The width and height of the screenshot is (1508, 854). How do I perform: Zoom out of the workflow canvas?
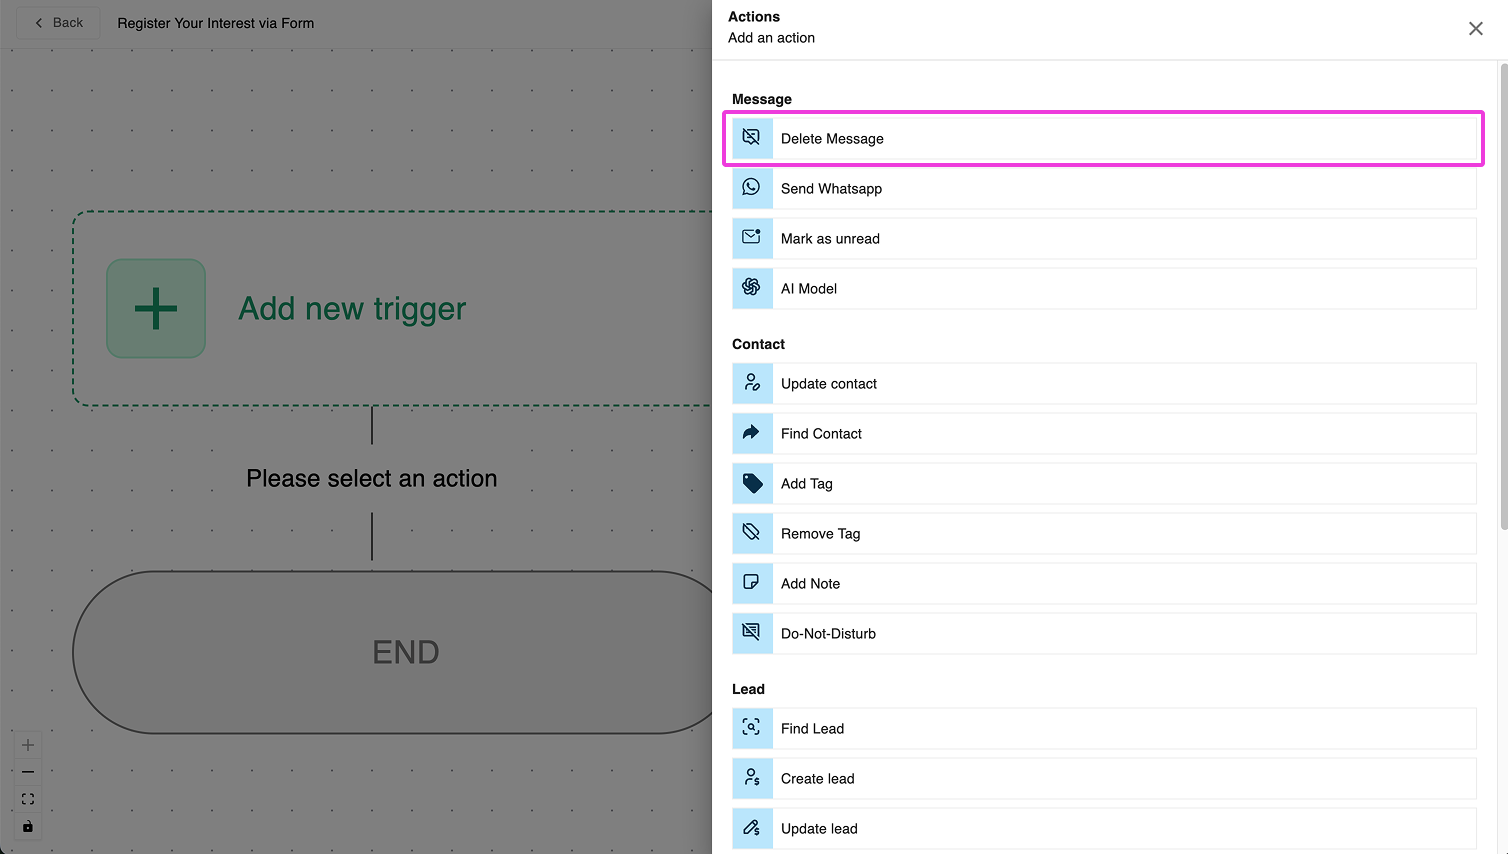[x=28, y=772]
